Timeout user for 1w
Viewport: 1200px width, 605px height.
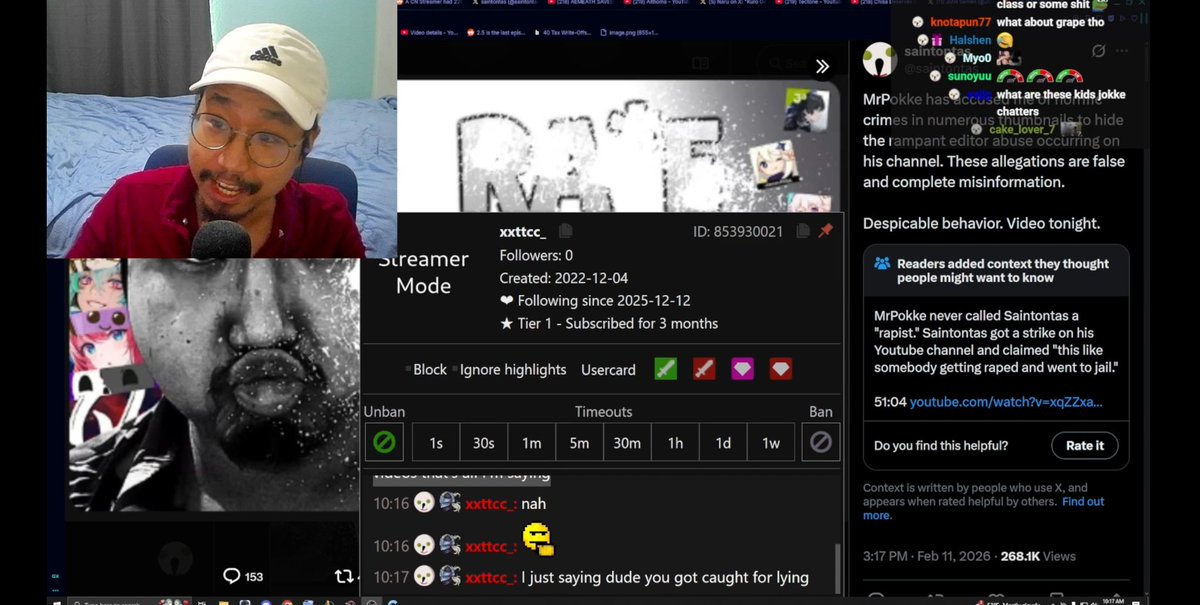pos(771,442)
